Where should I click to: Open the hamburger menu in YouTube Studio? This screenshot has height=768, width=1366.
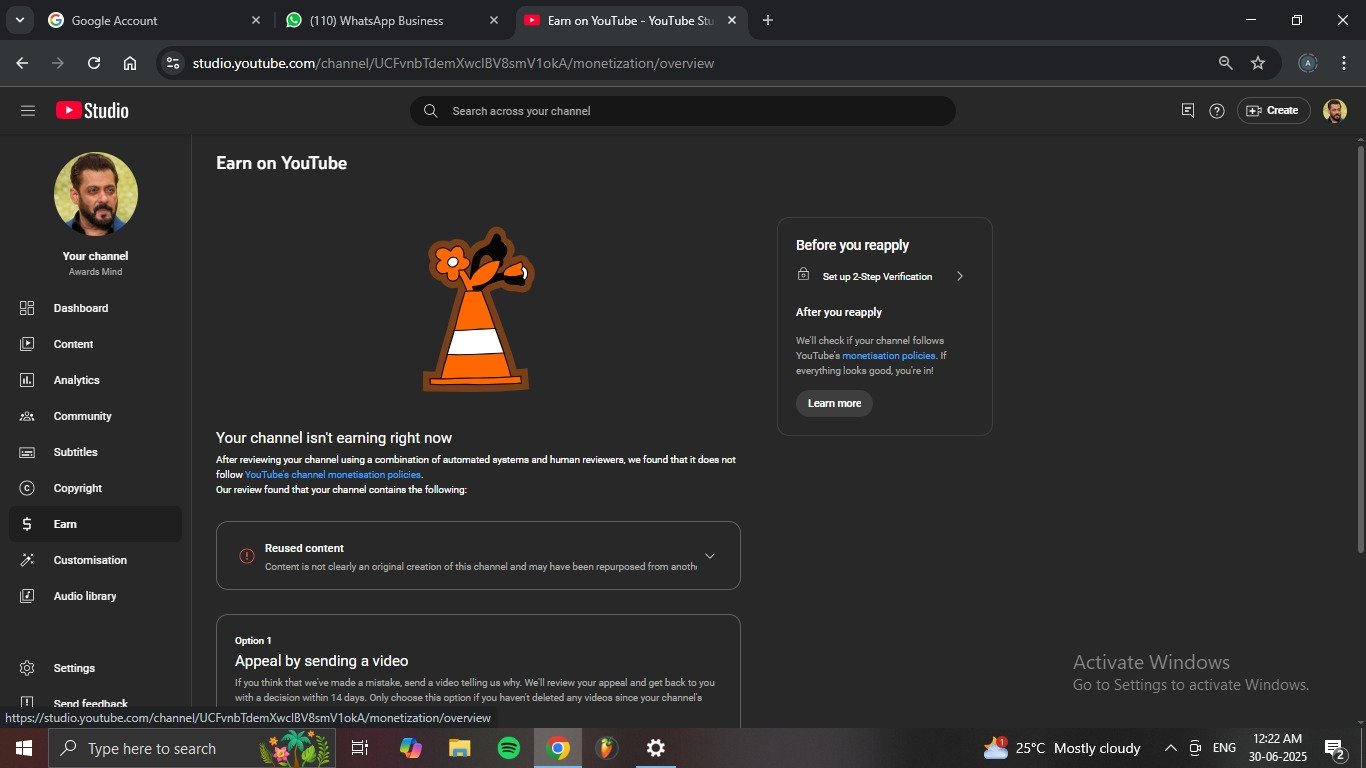click(x=28, y=111)
